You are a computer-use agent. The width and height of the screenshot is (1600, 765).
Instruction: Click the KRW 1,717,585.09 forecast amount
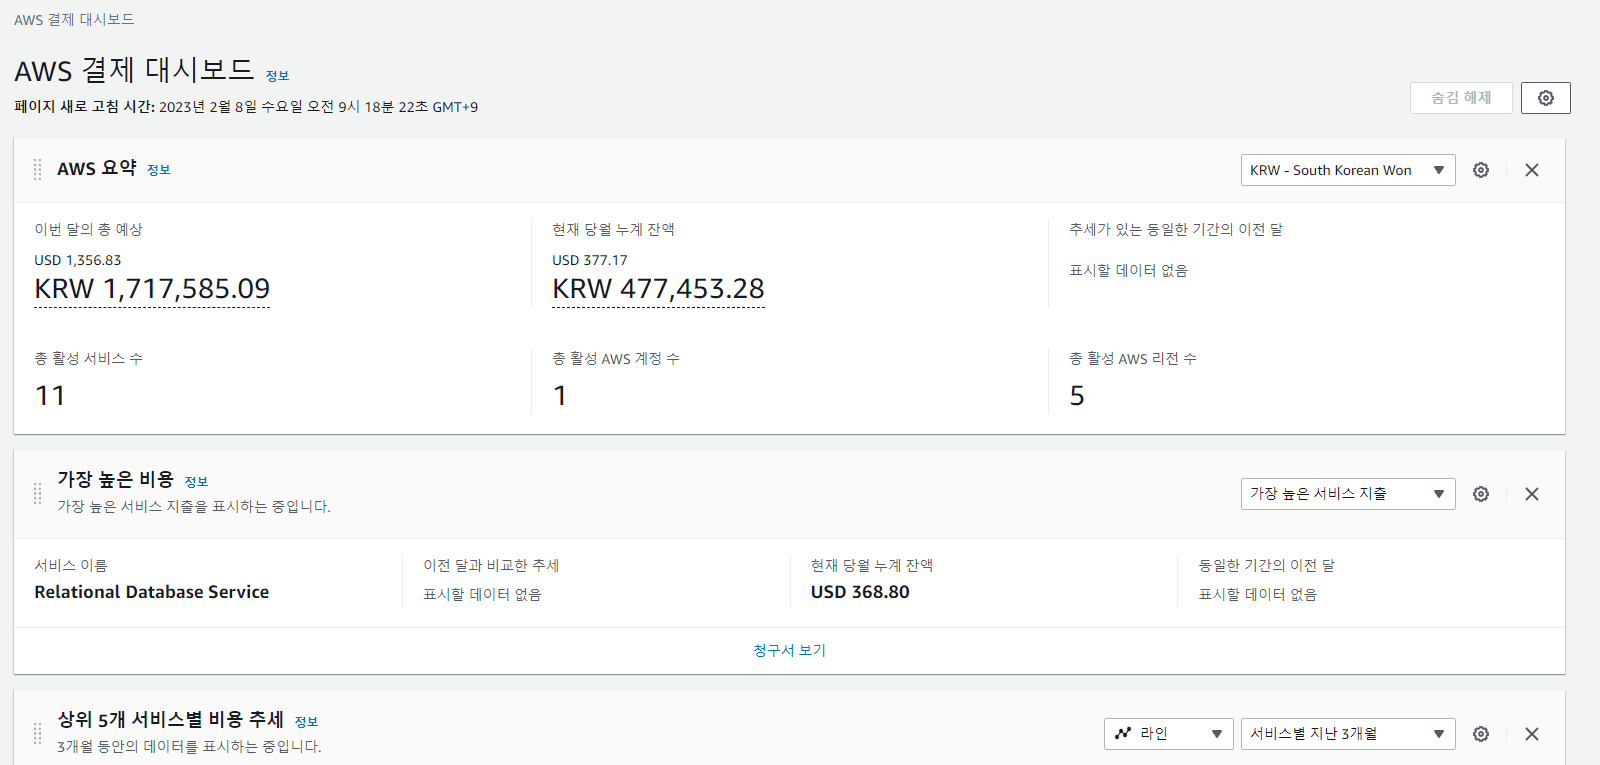152,289
